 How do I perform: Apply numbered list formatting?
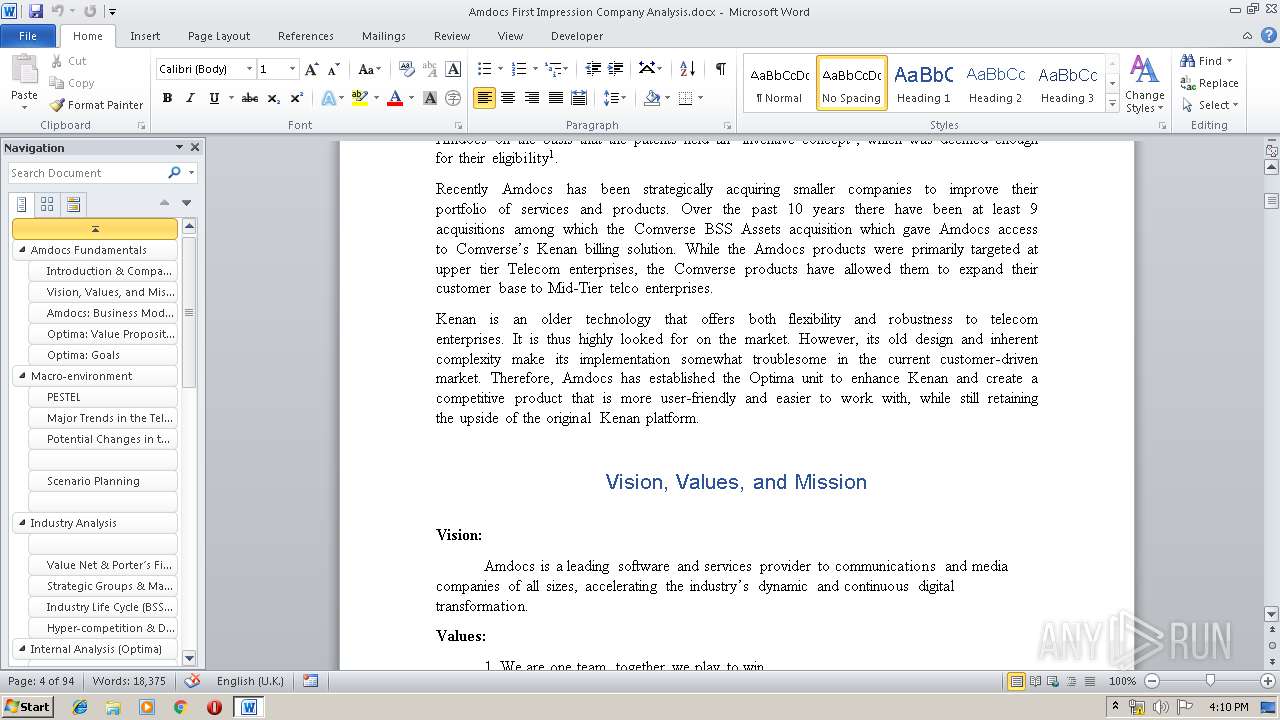point(519,69)
